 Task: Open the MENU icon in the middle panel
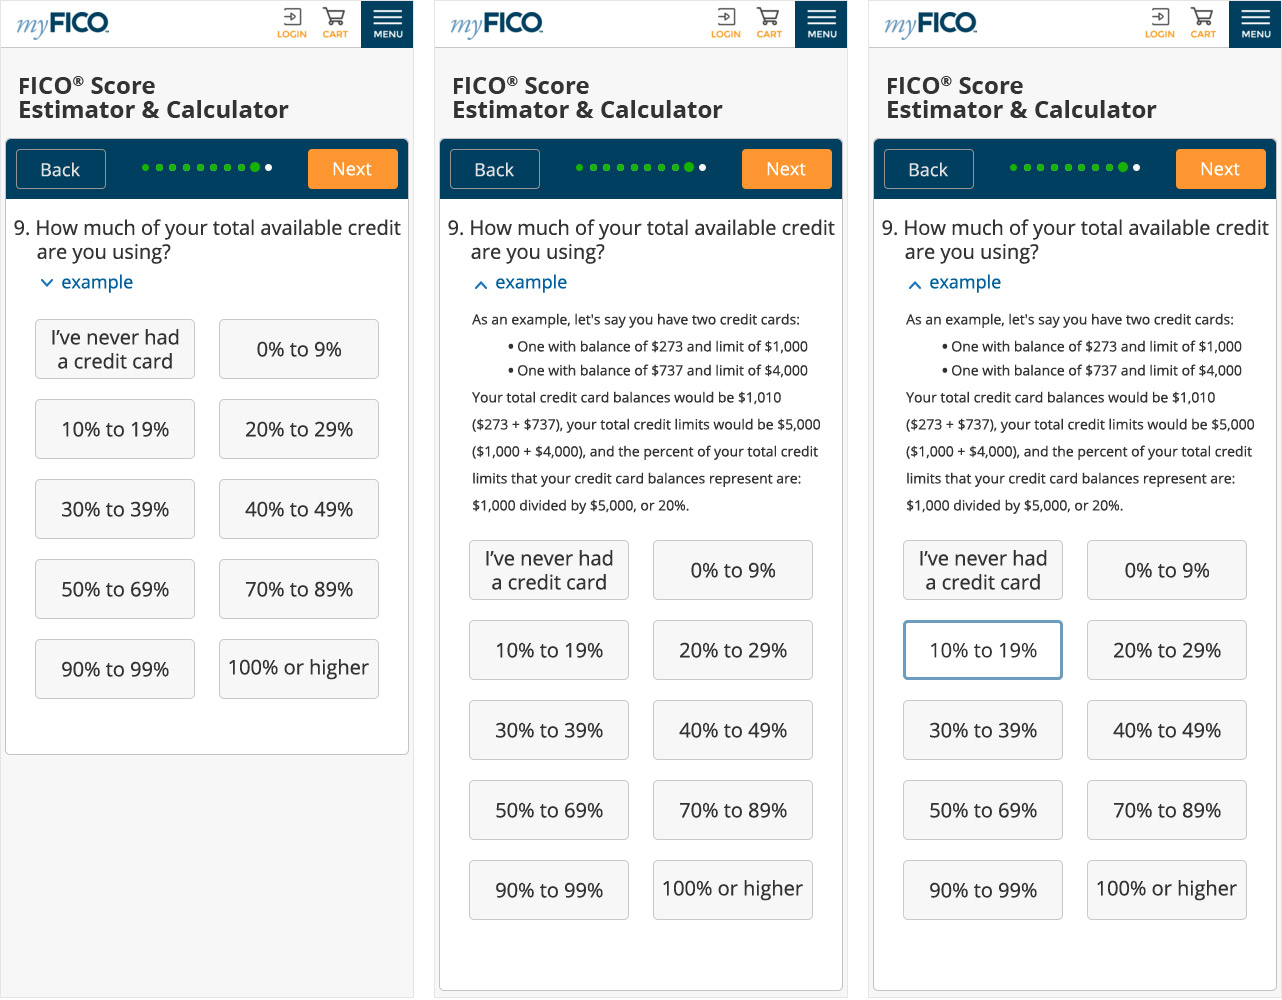(820, 22)
